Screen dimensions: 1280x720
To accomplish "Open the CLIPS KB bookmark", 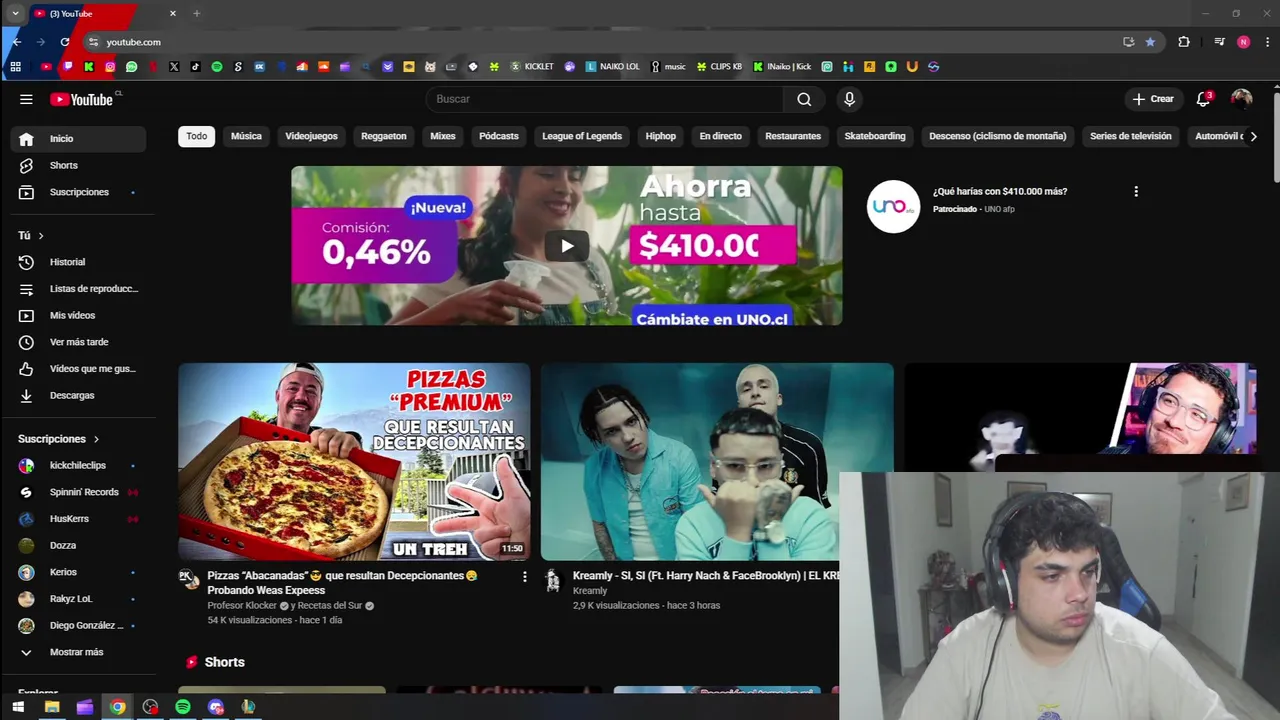I will (x=720, y=67).
